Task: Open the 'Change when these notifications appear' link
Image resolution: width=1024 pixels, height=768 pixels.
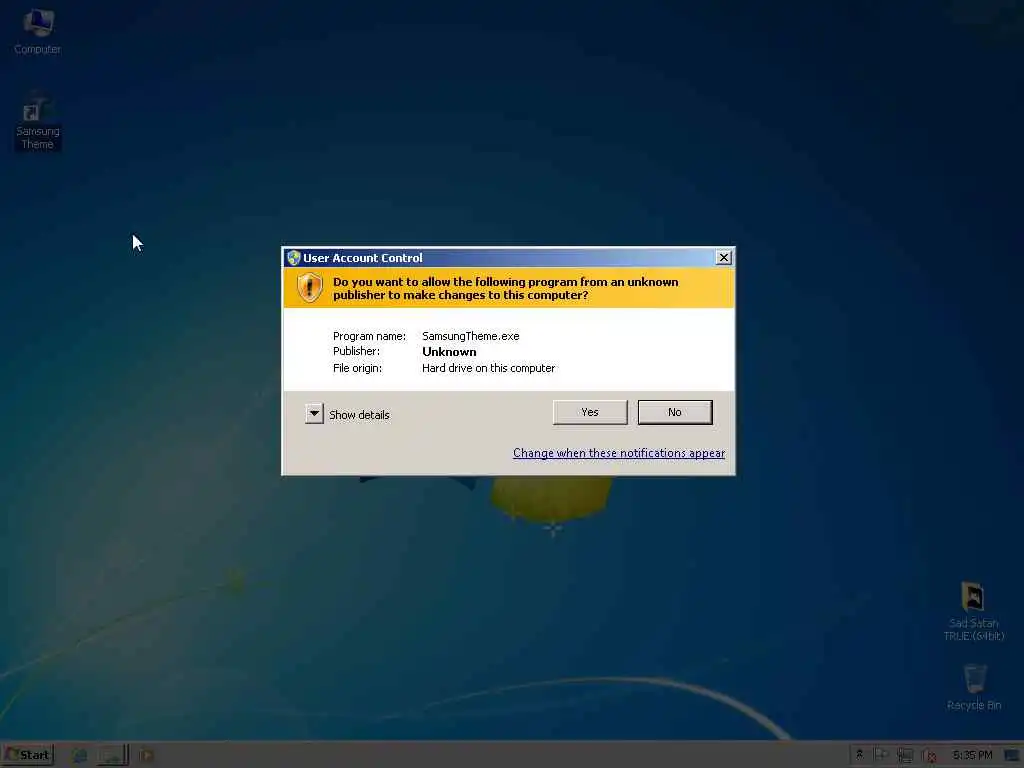Action: coord(618,453)
